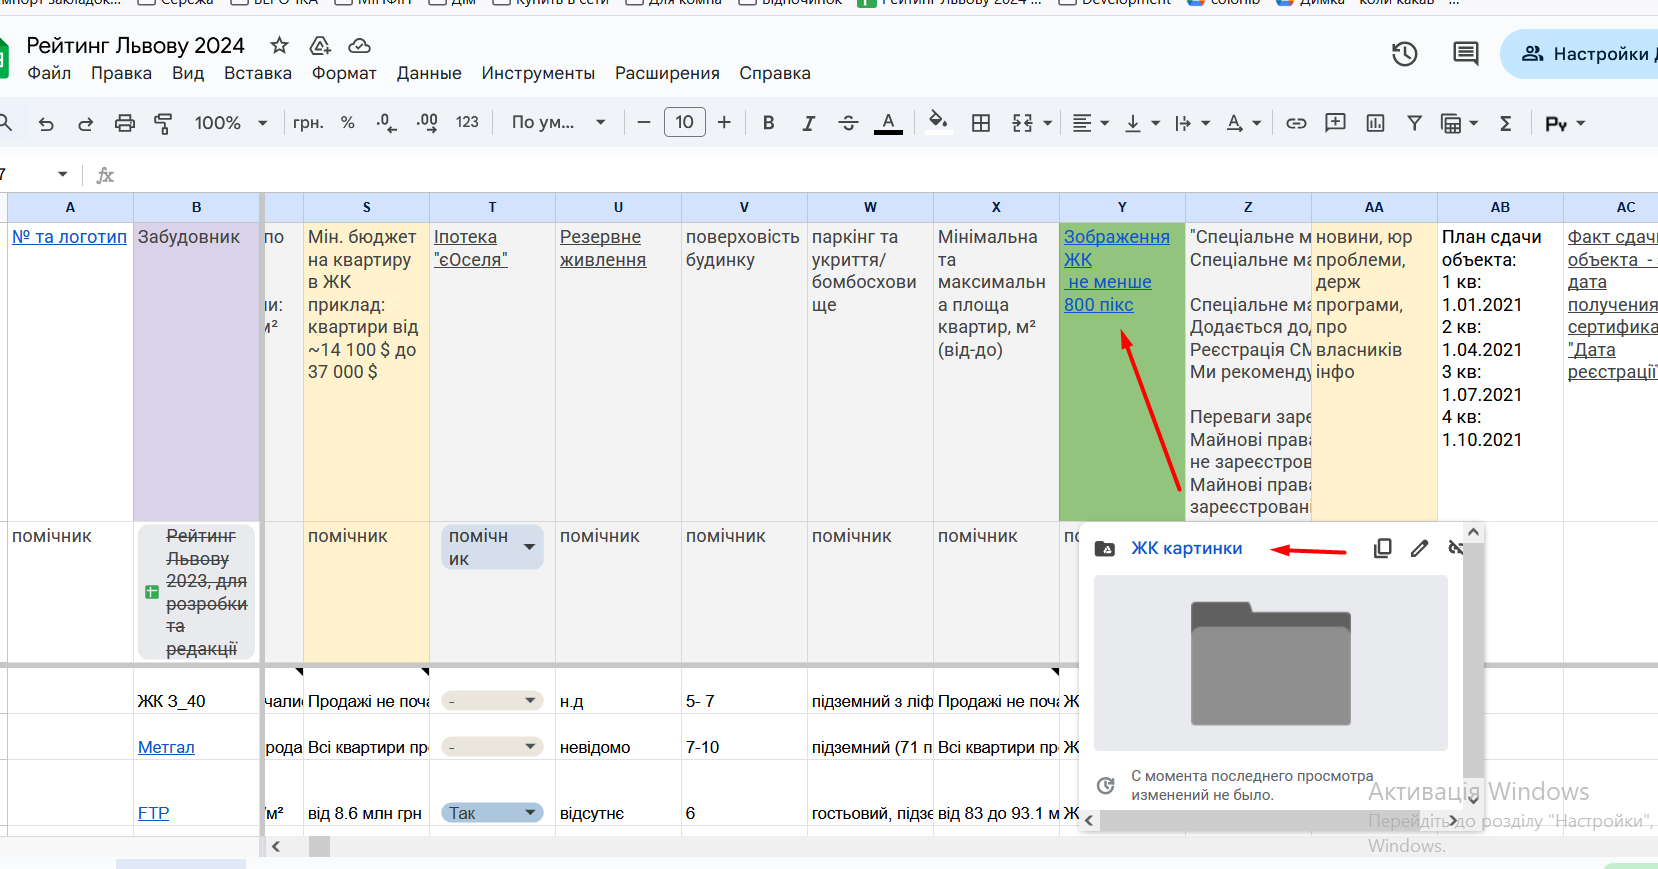
Task: Open the version history clock icon
Action: coord(1405,54)
